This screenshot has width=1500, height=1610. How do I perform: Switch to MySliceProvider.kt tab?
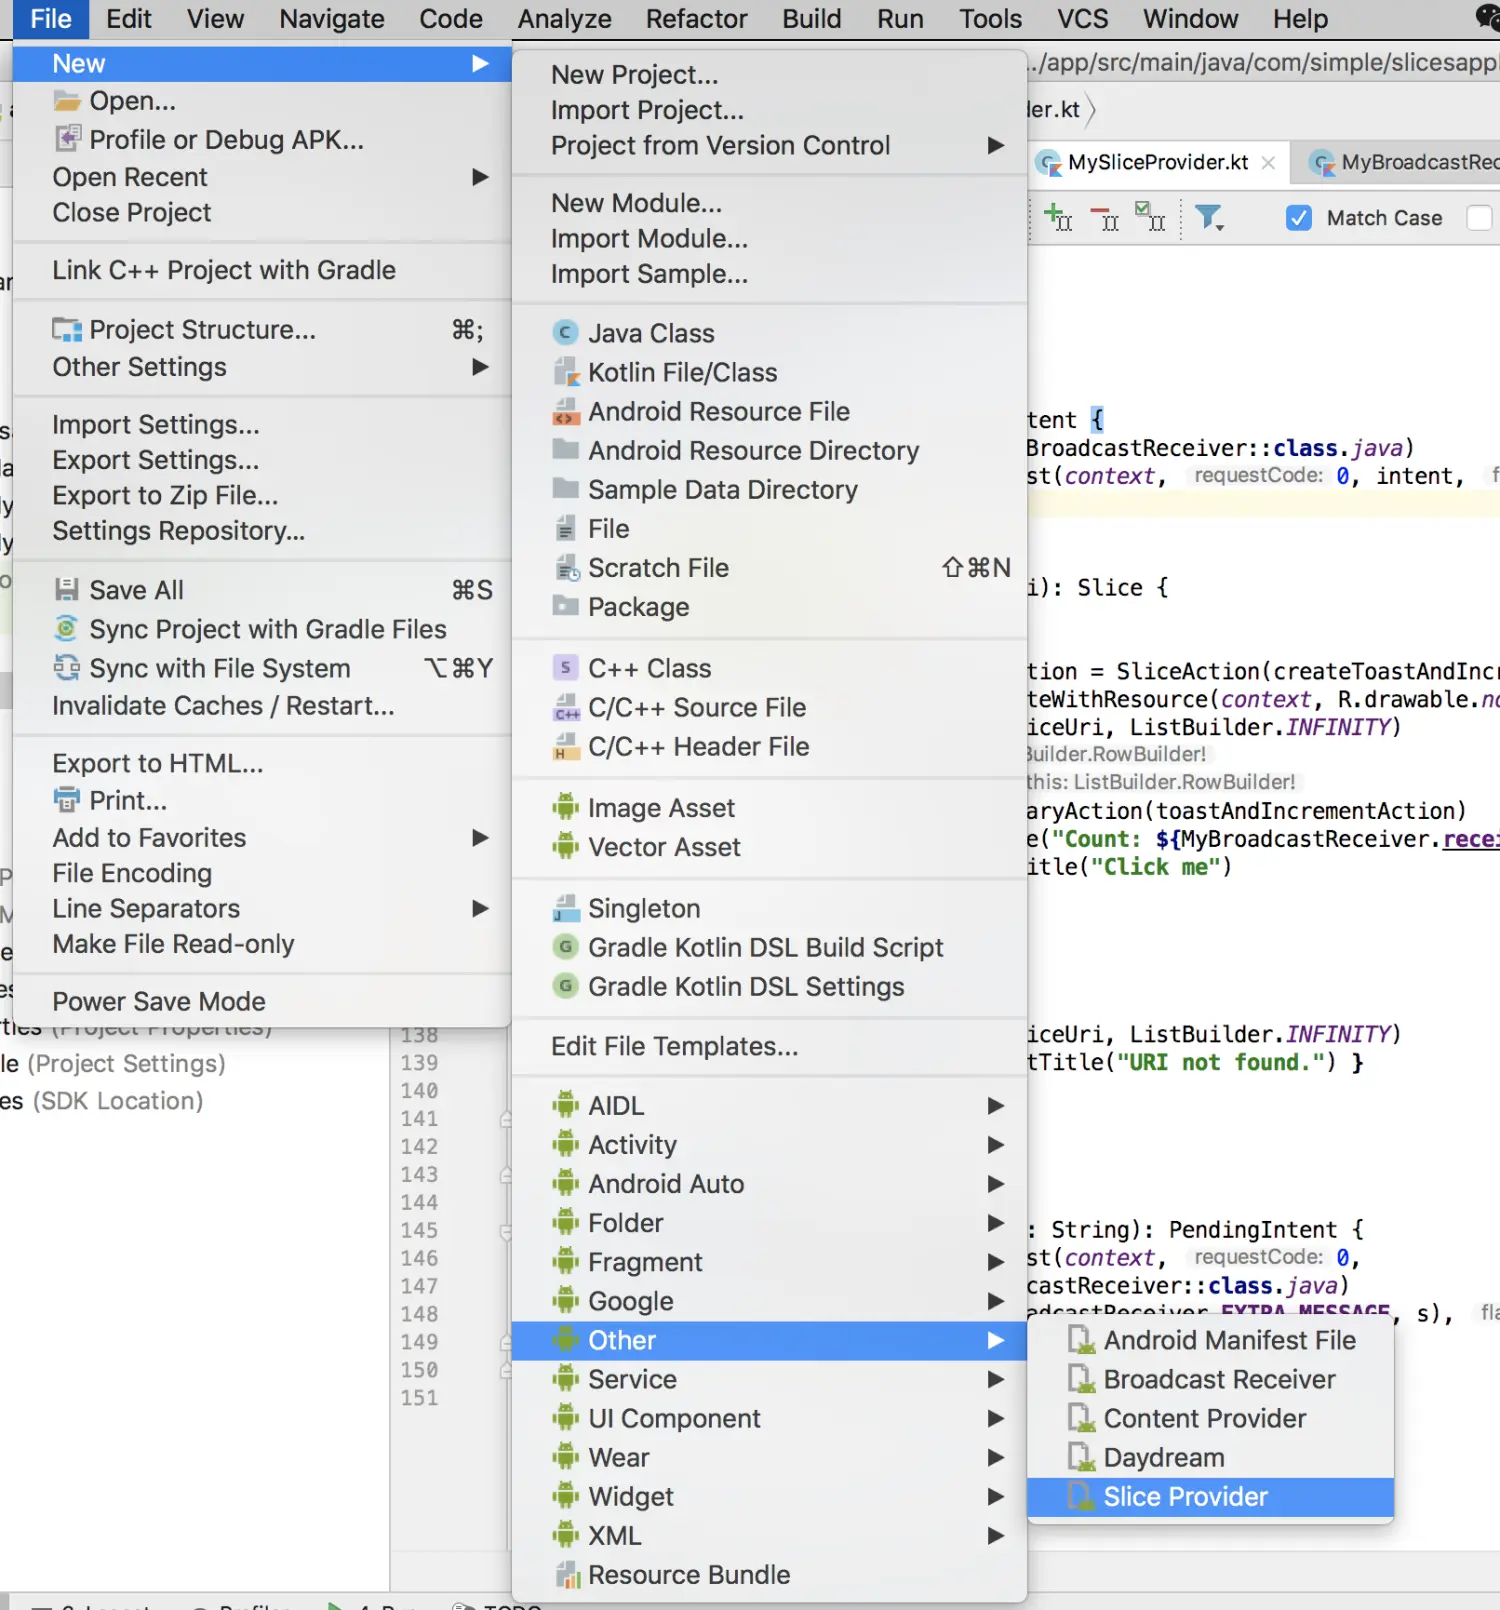click(1158, 163)
